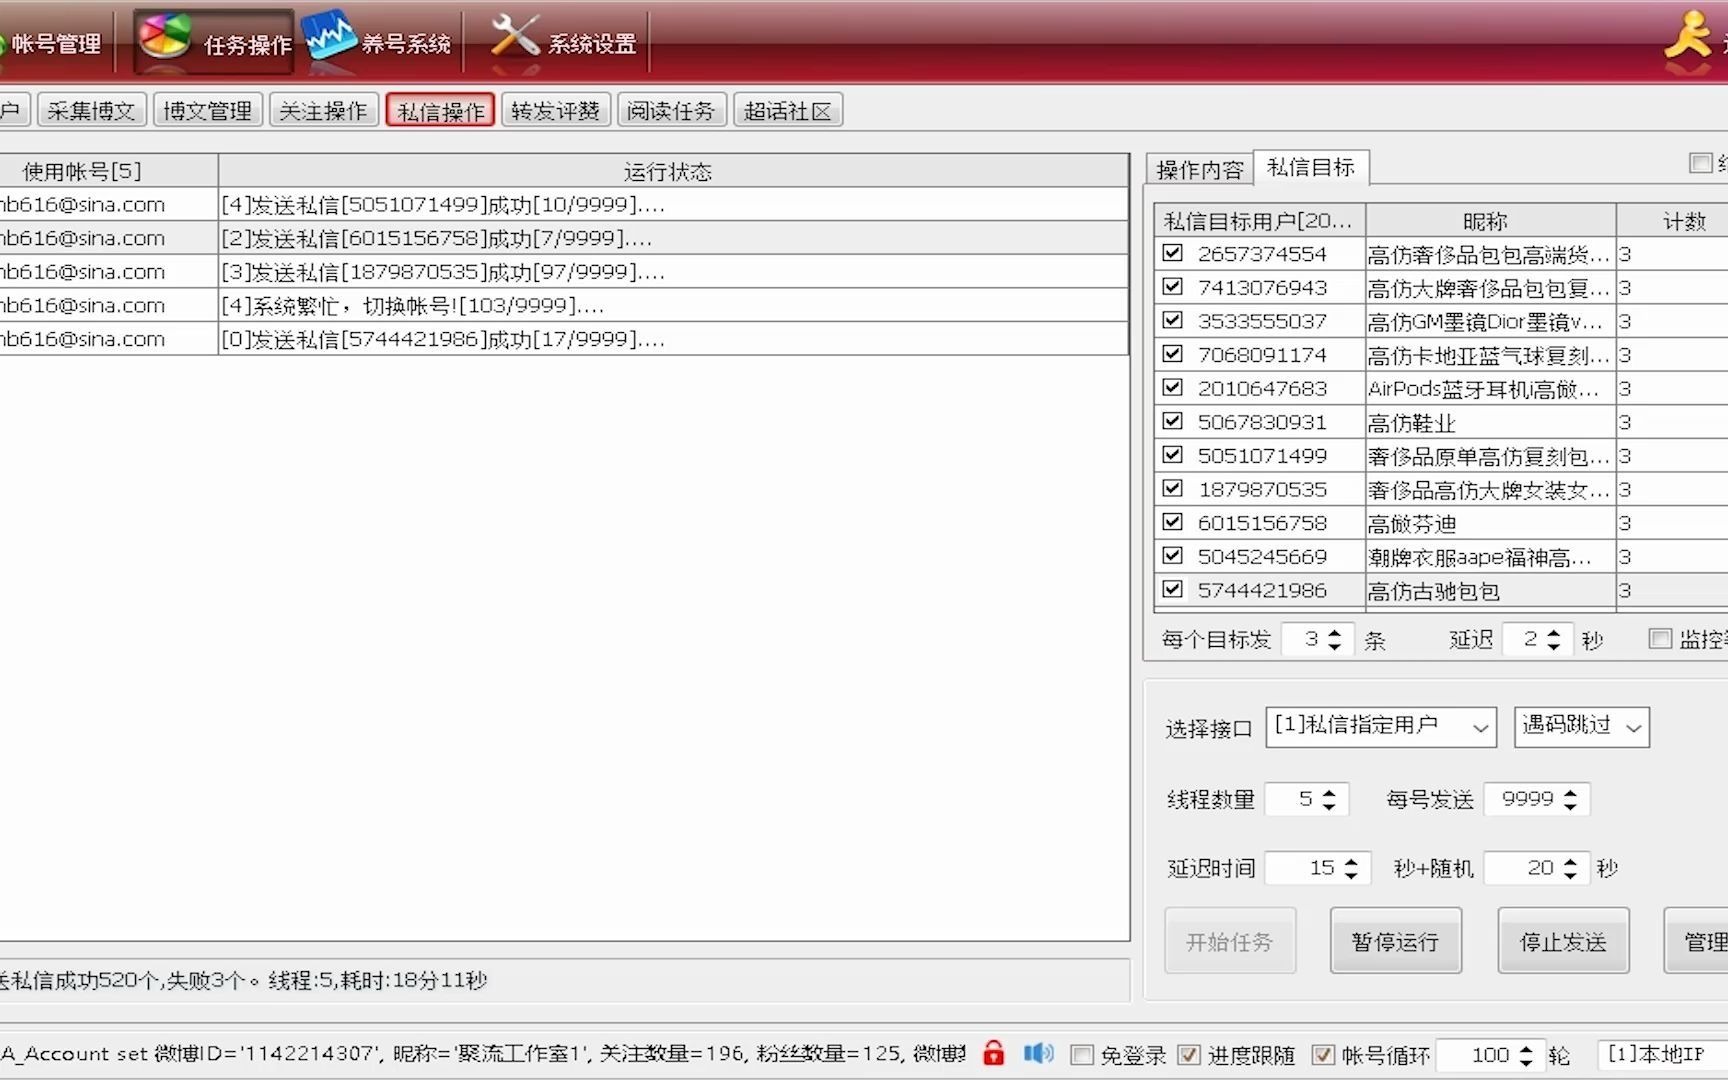
Task: Switch to 私信目标 panel tab
Action: pyautogui.click(x=1310, y=167)
